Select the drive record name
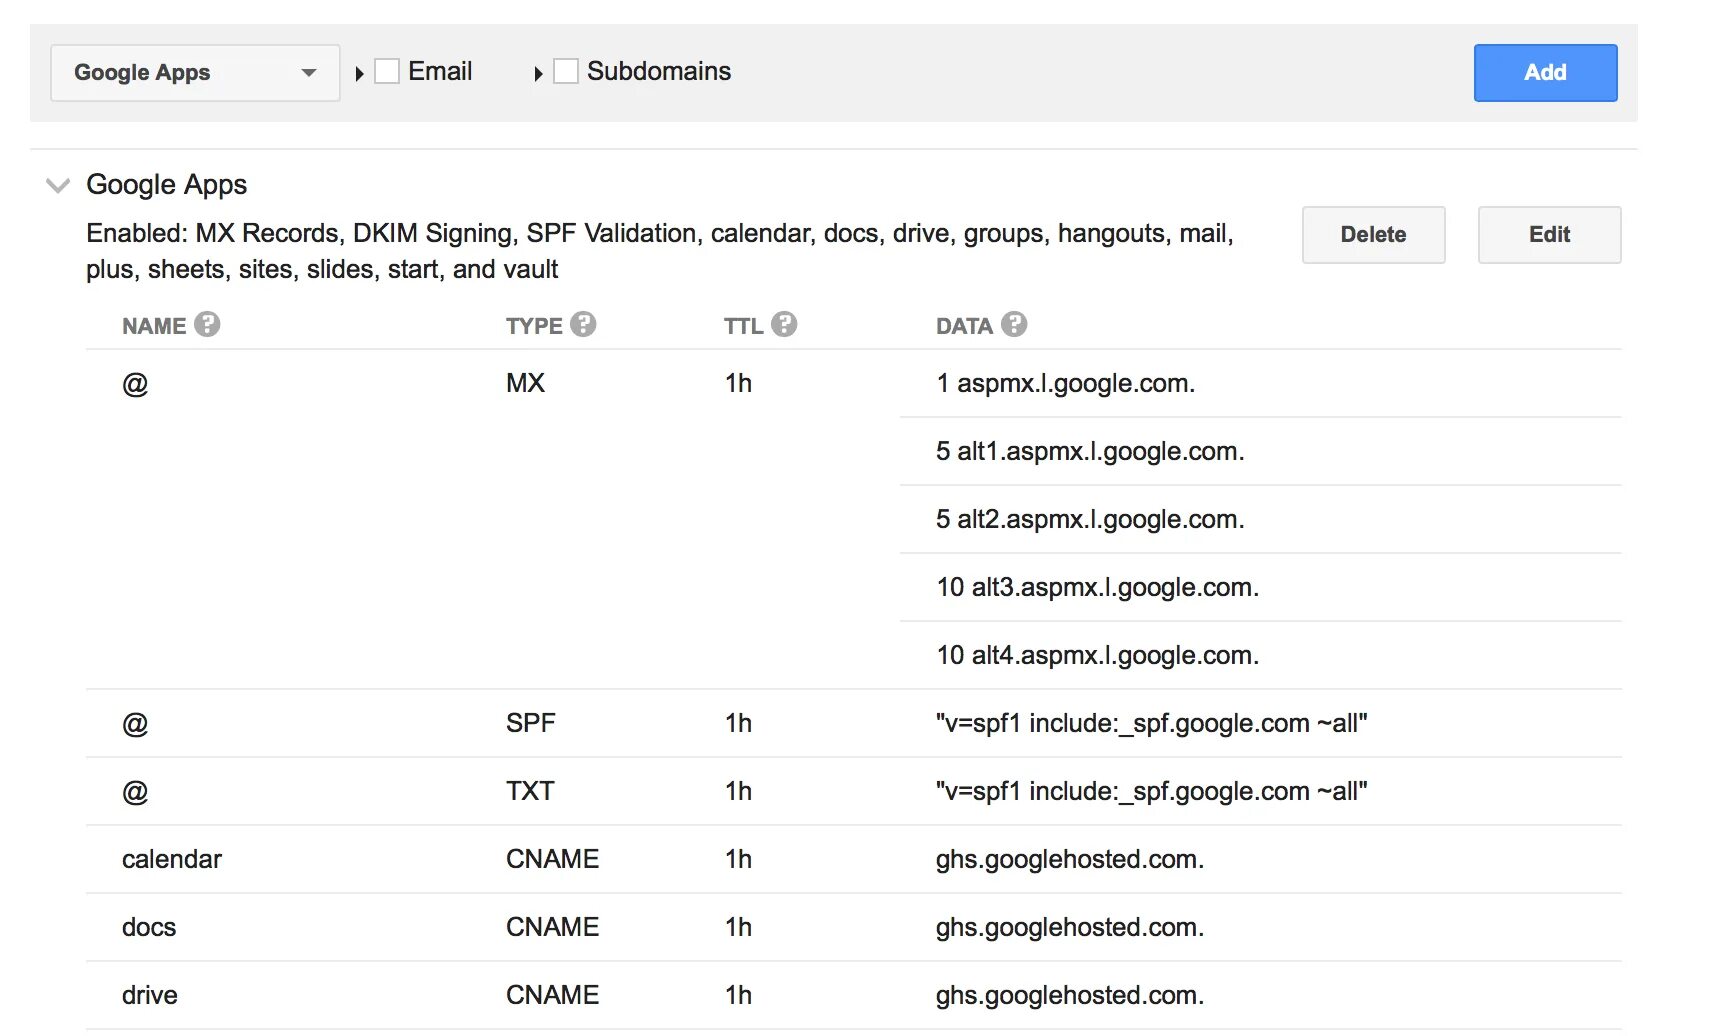Viewport: 1714px width, 1036px height. [150, 995]
